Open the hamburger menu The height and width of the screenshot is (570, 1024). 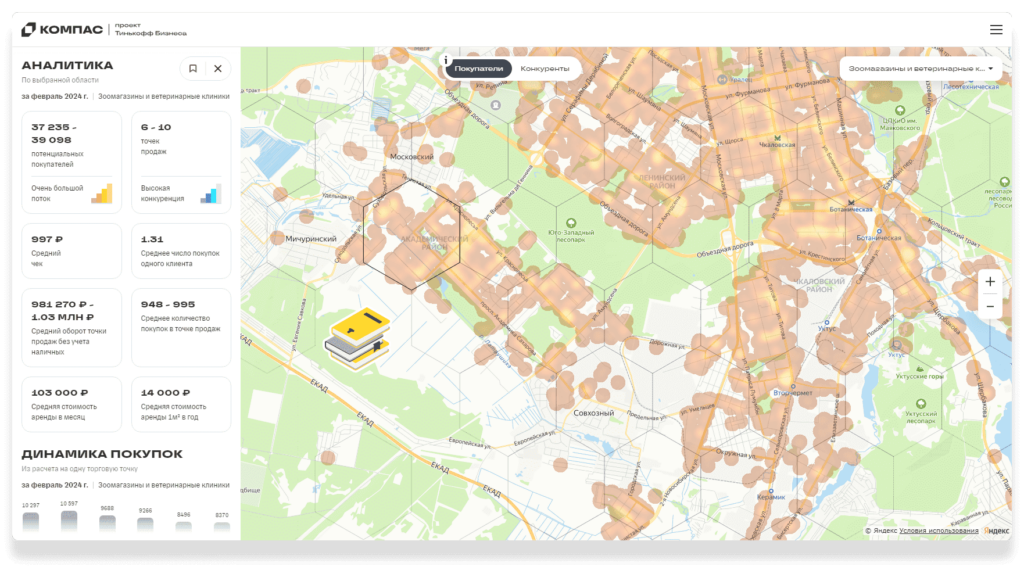[995, 29]
